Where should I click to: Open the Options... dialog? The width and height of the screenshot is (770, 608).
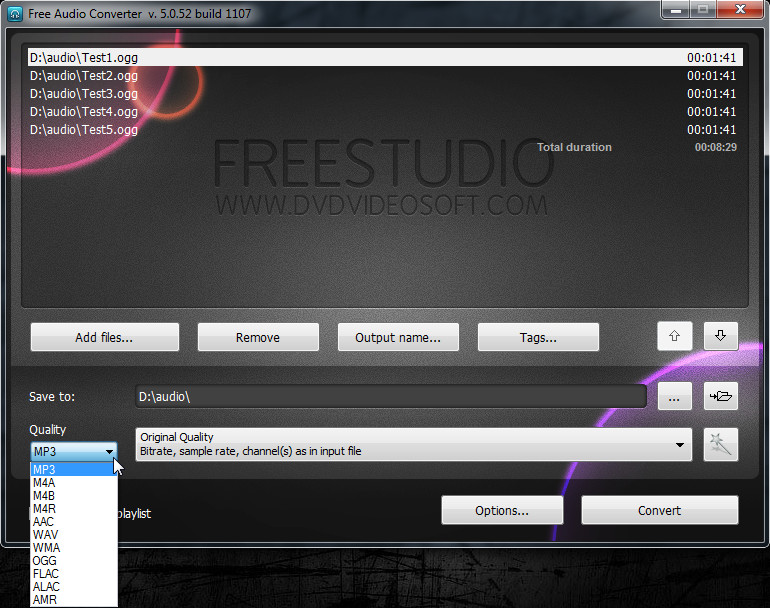[502, 510]
